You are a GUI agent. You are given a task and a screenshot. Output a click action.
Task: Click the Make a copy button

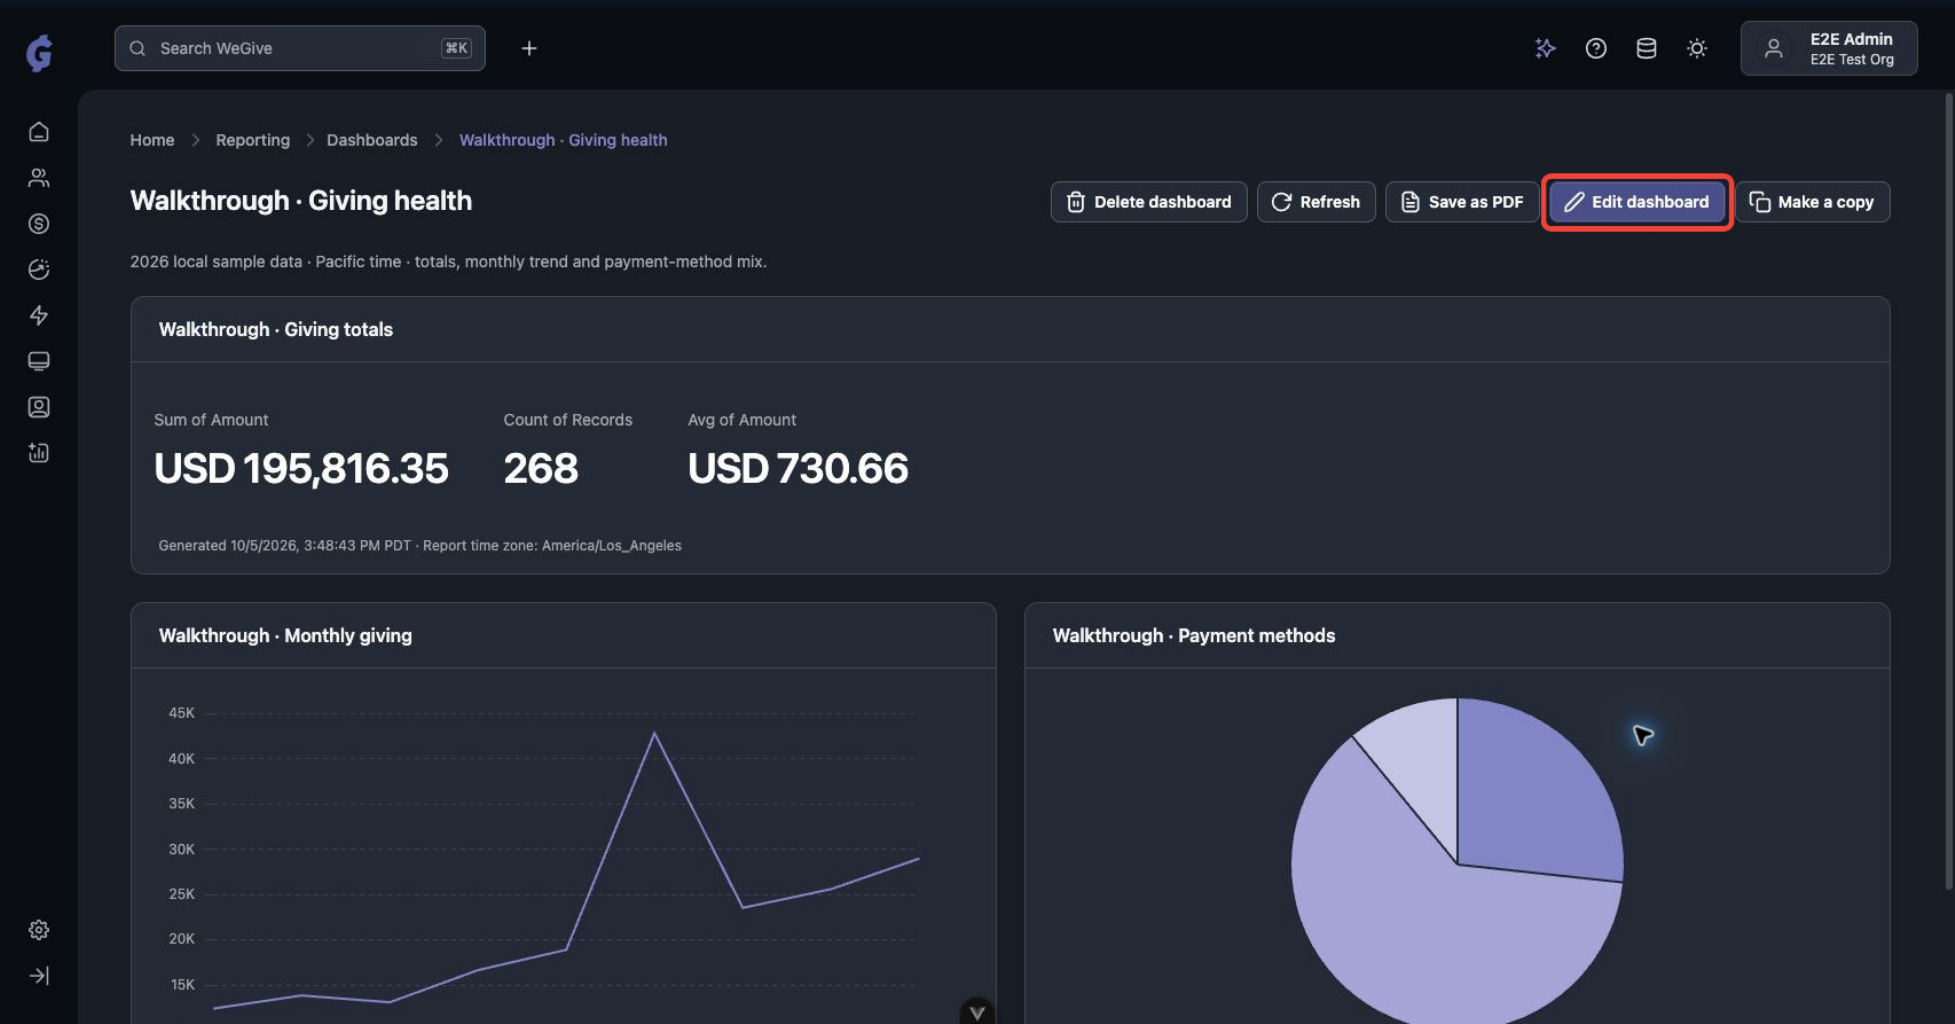pyautogui.click(x=1812, y=202)
